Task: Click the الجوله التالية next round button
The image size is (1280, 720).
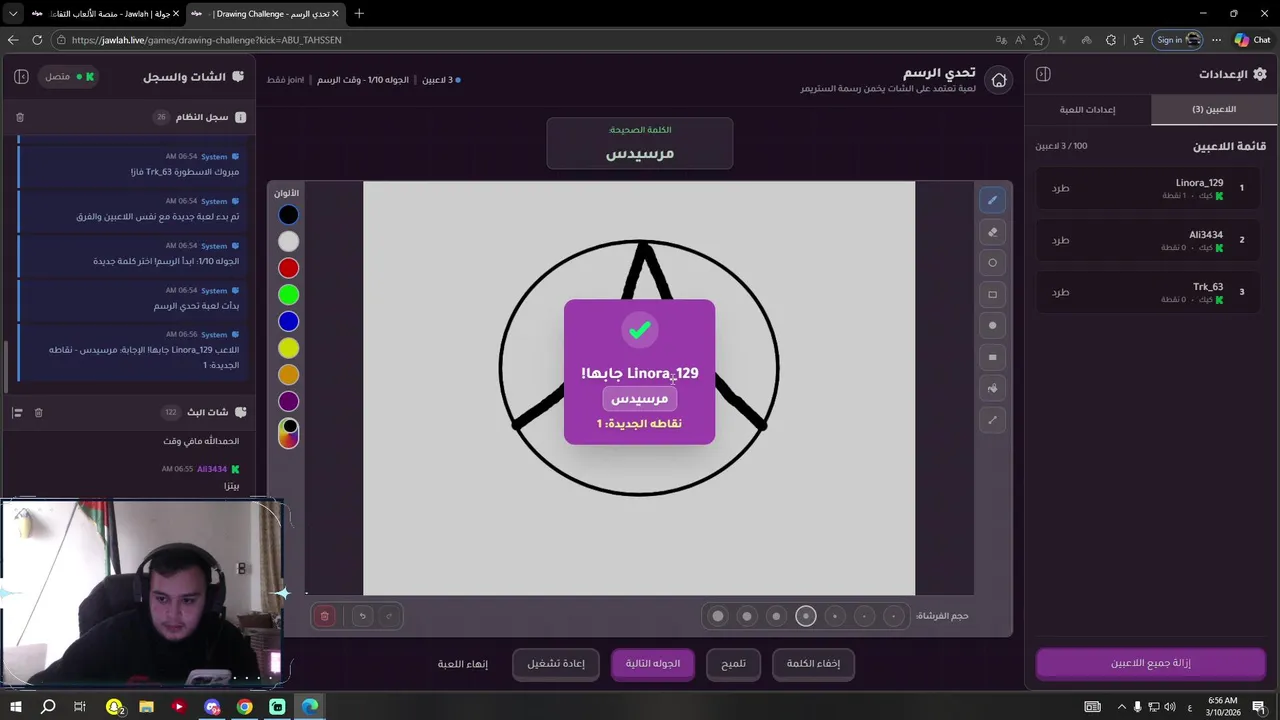Action: 653,663
